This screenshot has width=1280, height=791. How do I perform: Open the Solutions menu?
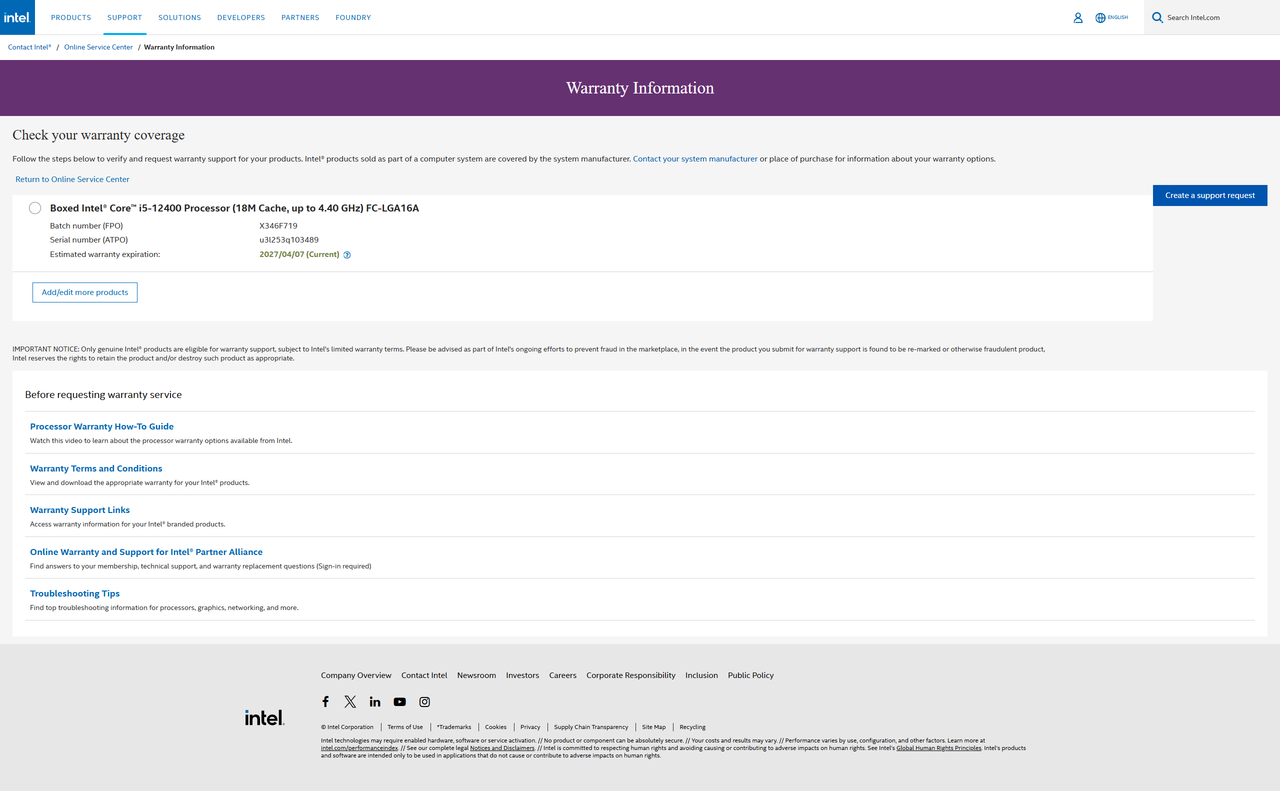click(x=180, y=18)
